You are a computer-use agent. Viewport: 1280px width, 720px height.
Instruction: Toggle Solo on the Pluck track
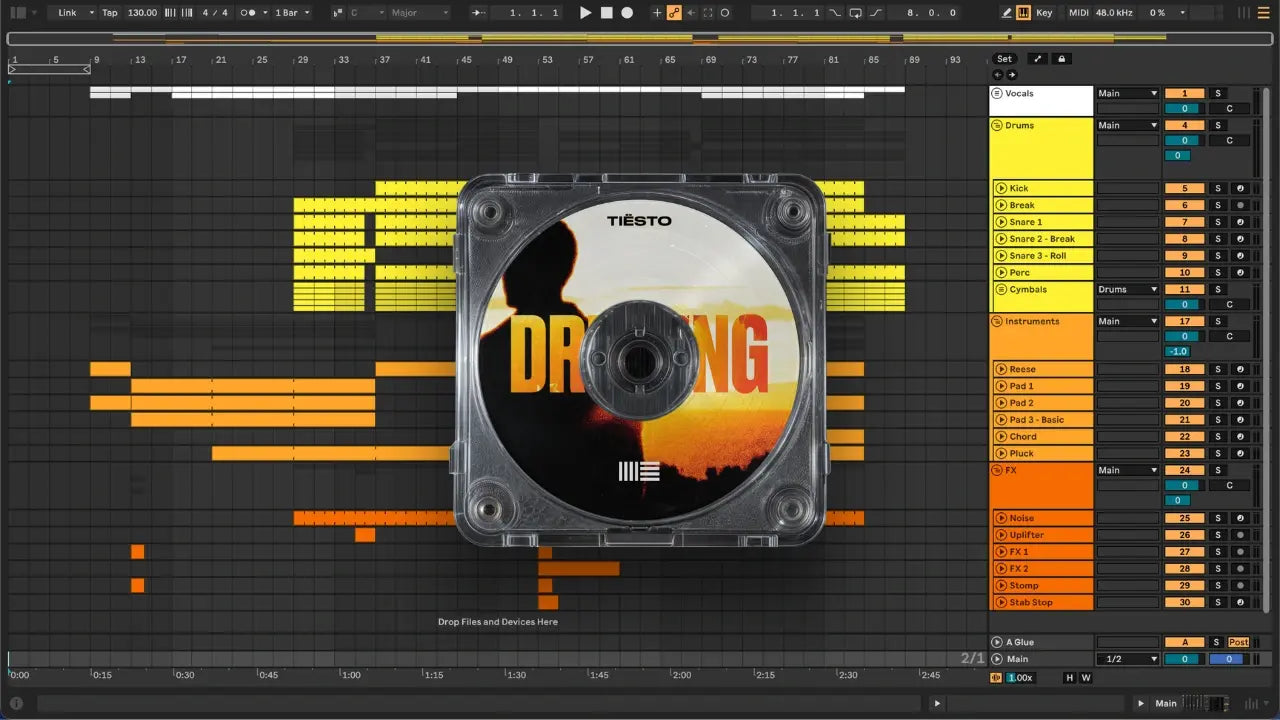(x=1218, y=453)
